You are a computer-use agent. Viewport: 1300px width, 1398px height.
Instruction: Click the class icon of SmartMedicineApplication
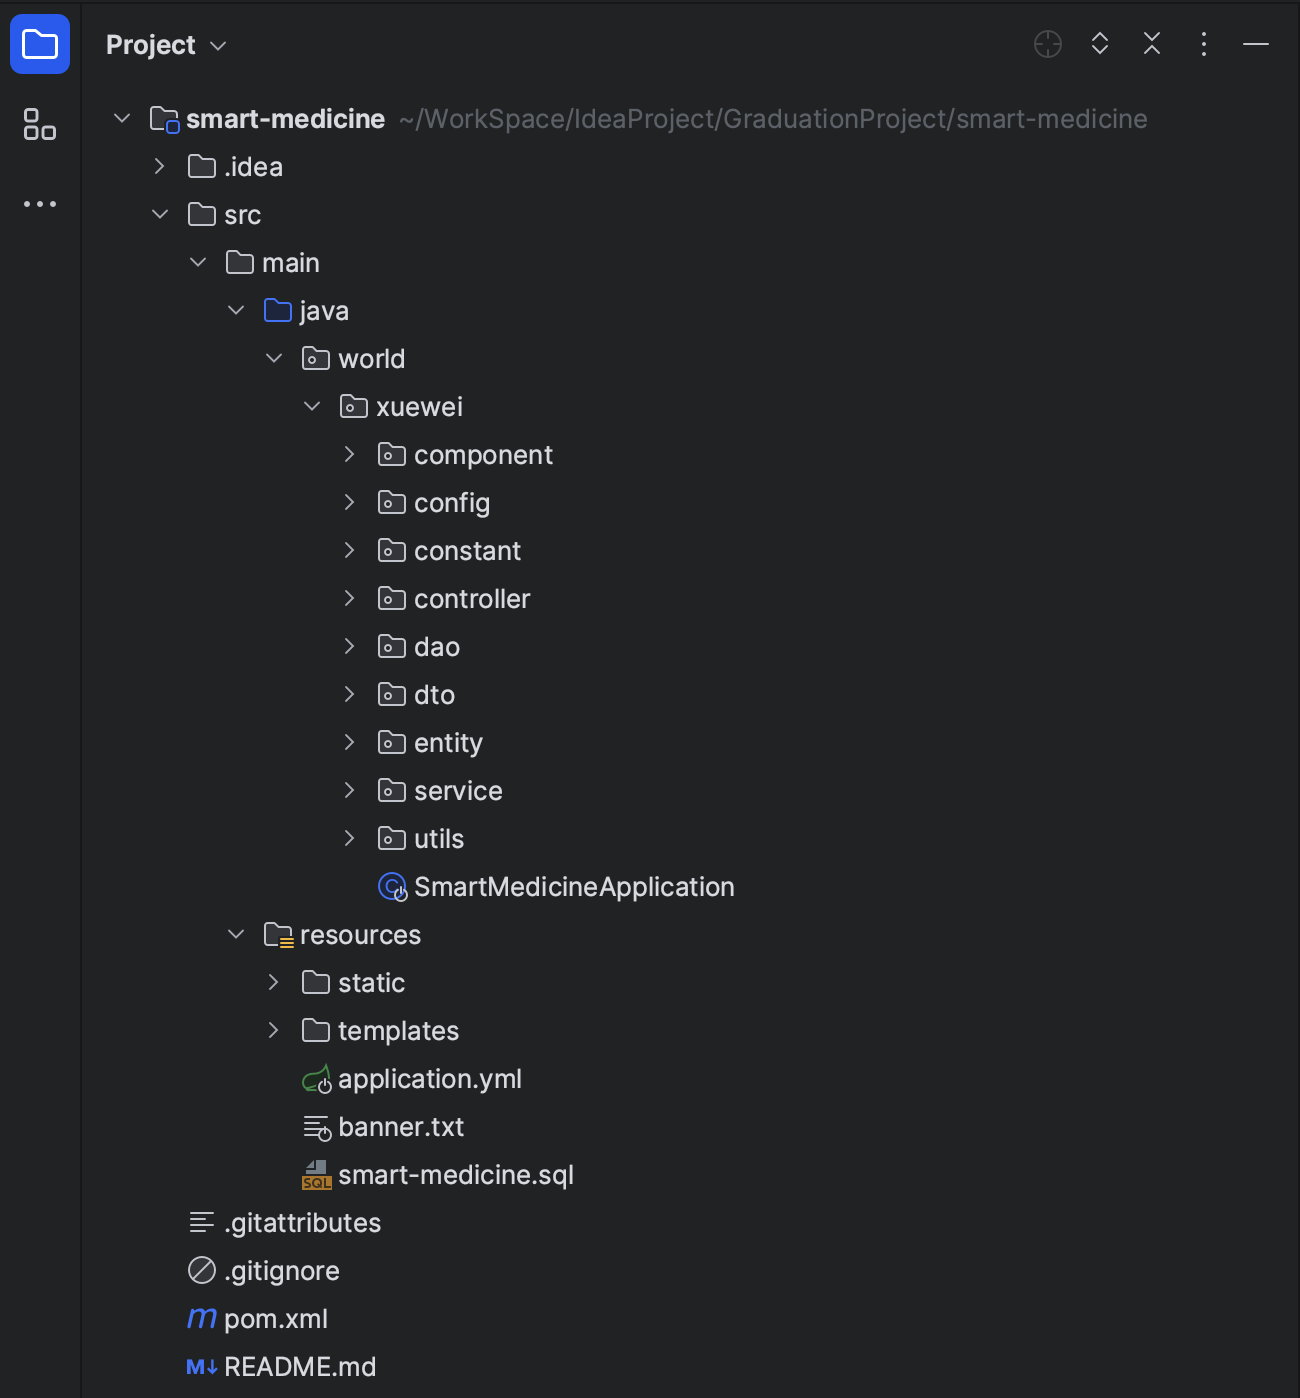click(x=391, y=886)
